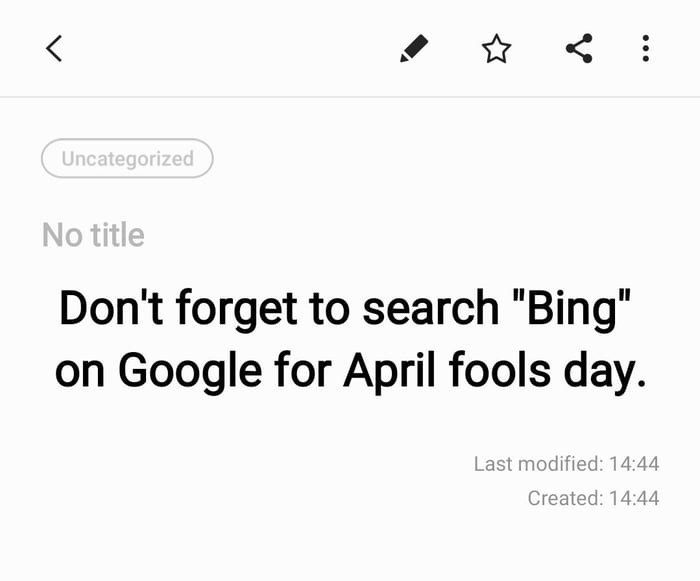Tap the No title field
Screen dimensions: 700x581
tap(93, 234)
